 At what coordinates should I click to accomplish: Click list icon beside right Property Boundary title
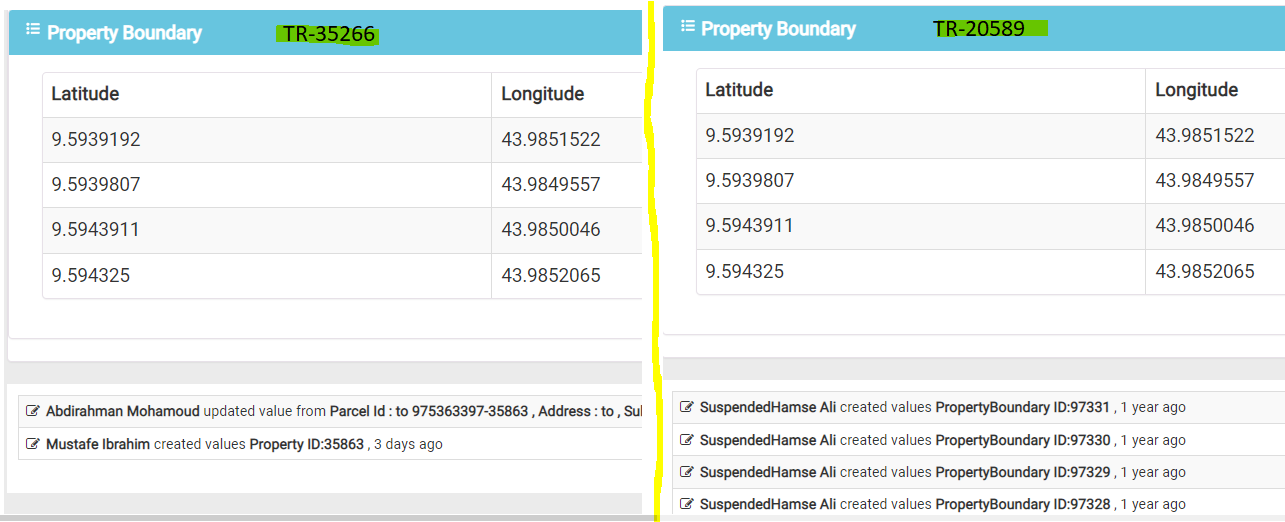(686, 26)
